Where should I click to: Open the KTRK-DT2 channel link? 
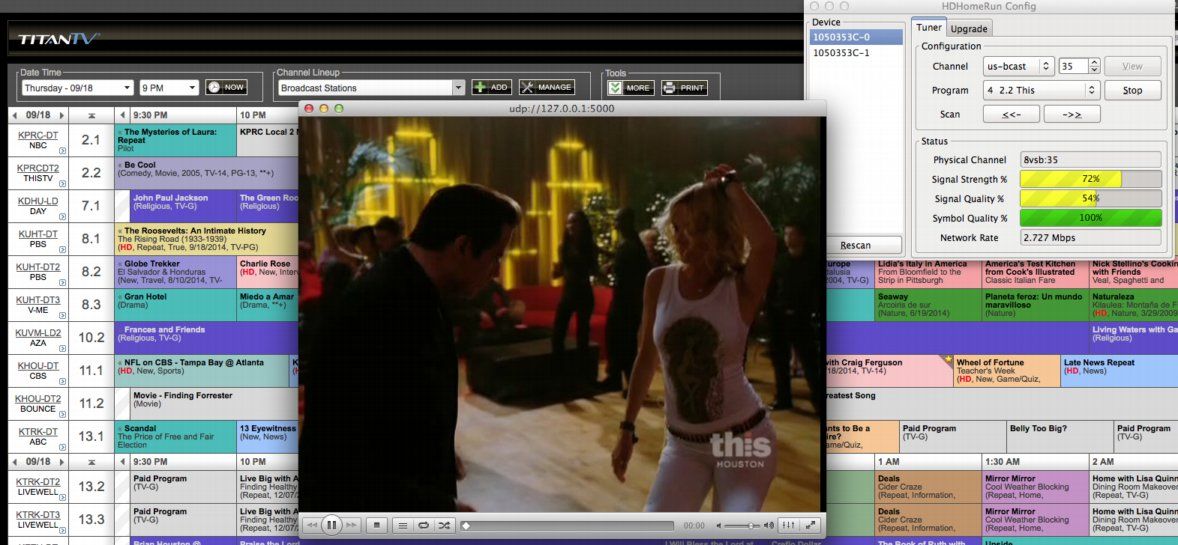pyautogui.click(x=38, y=482)
